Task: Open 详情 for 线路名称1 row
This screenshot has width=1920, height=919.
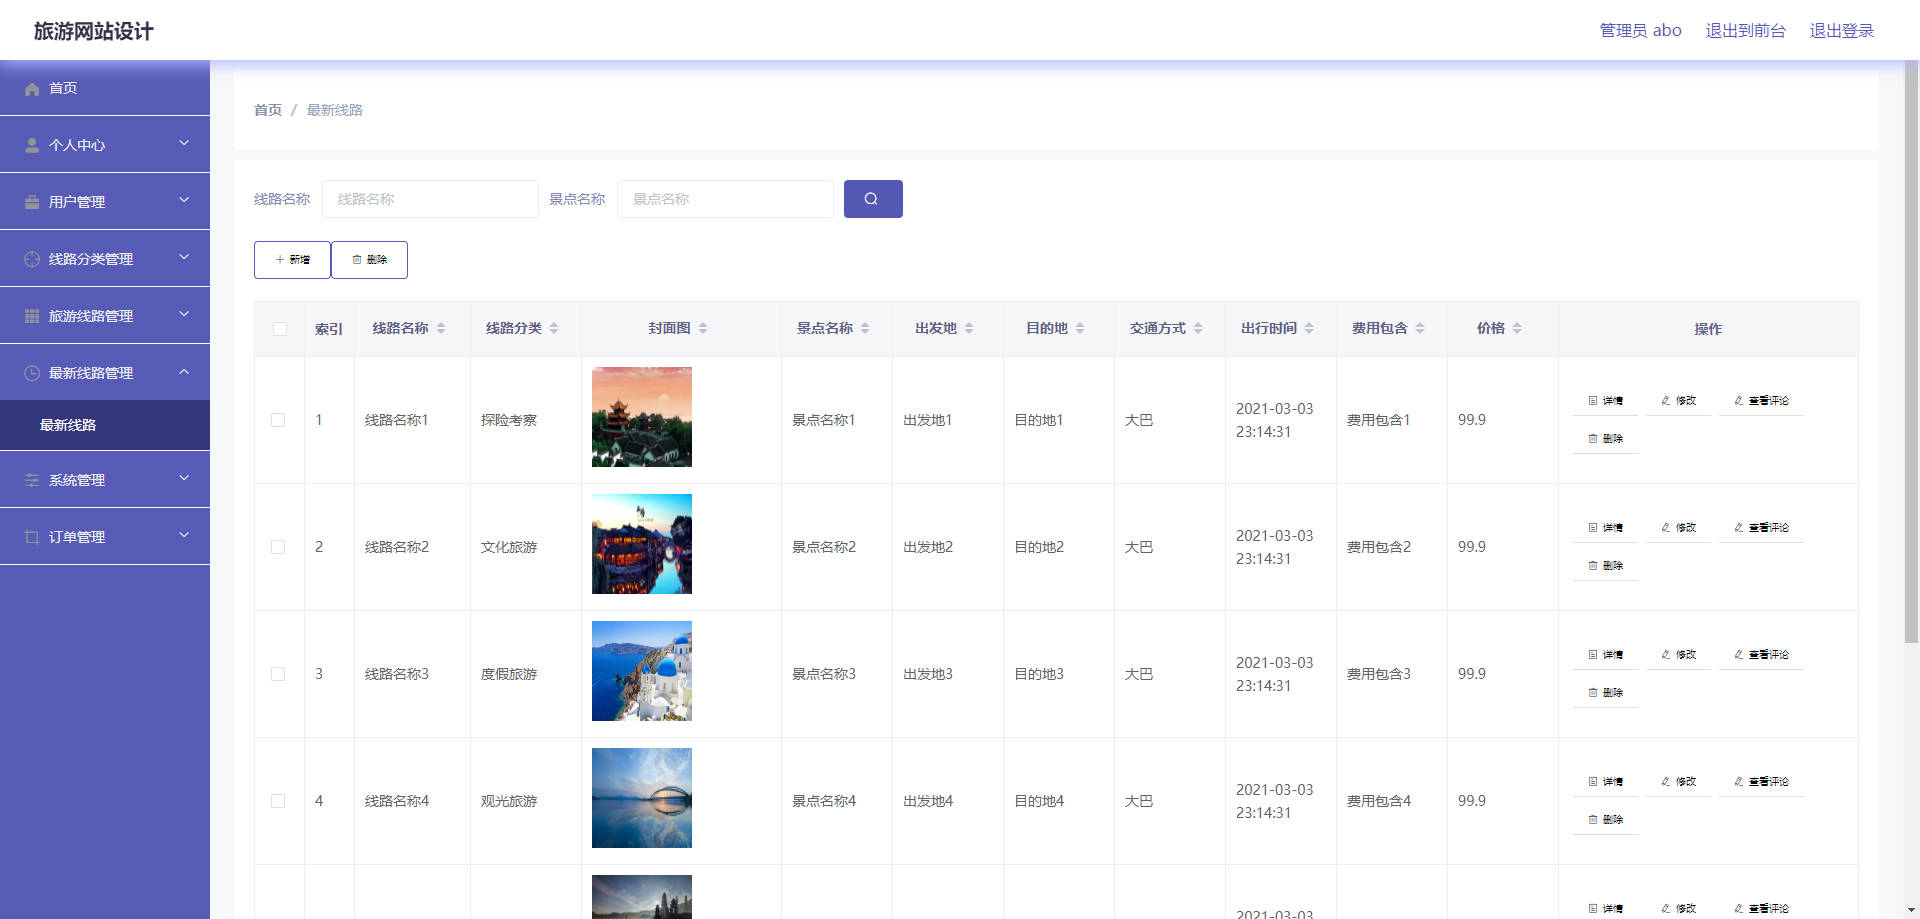Action: [x=1605, y=401]
